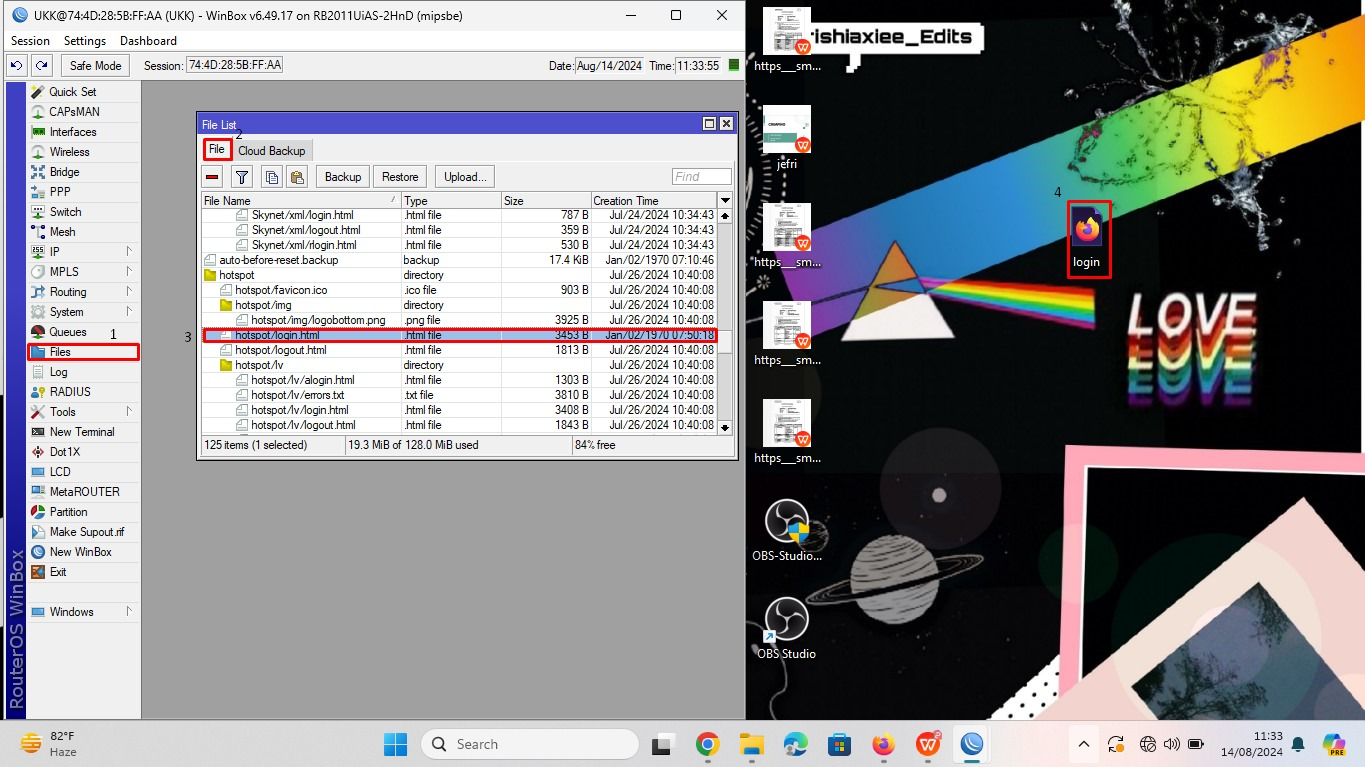Open the File List column selector dropdown
This screenshot has width=1365, height=767.
725,201
